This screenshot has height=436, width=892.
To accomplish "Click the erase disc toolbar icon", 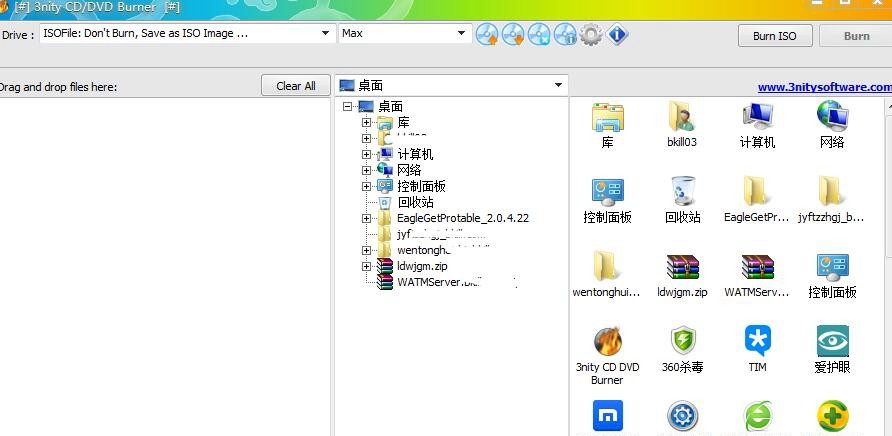I will 539,35.
